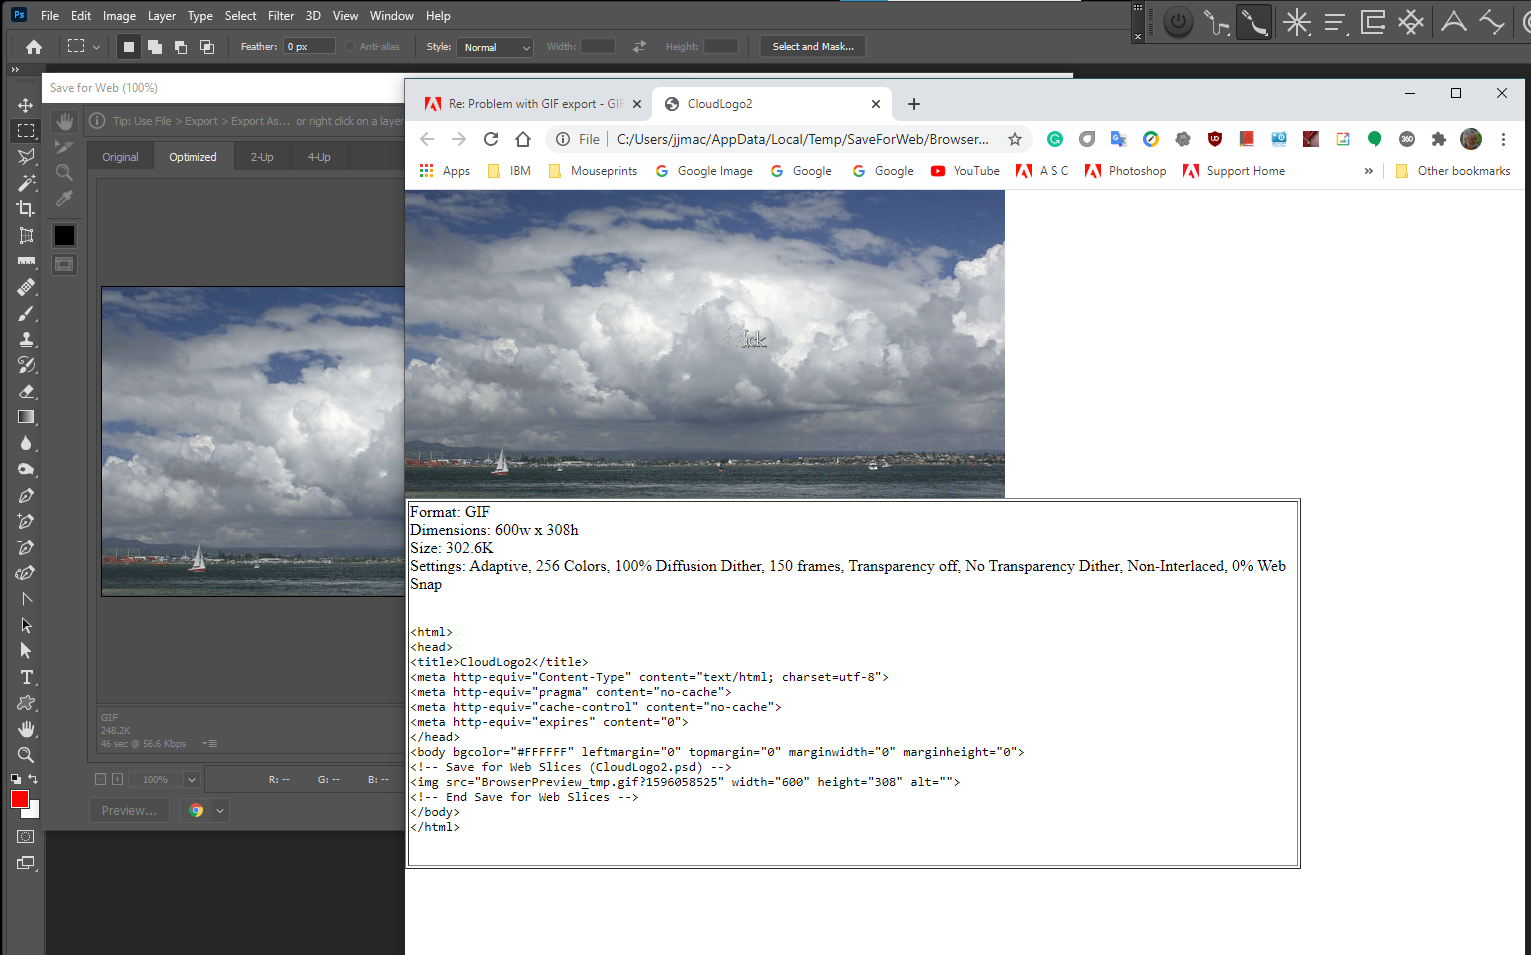Toggle the bookmark star in the address bar
Screen dimensions: 1531x955
pyautogui.click(x=1015, y=140)
